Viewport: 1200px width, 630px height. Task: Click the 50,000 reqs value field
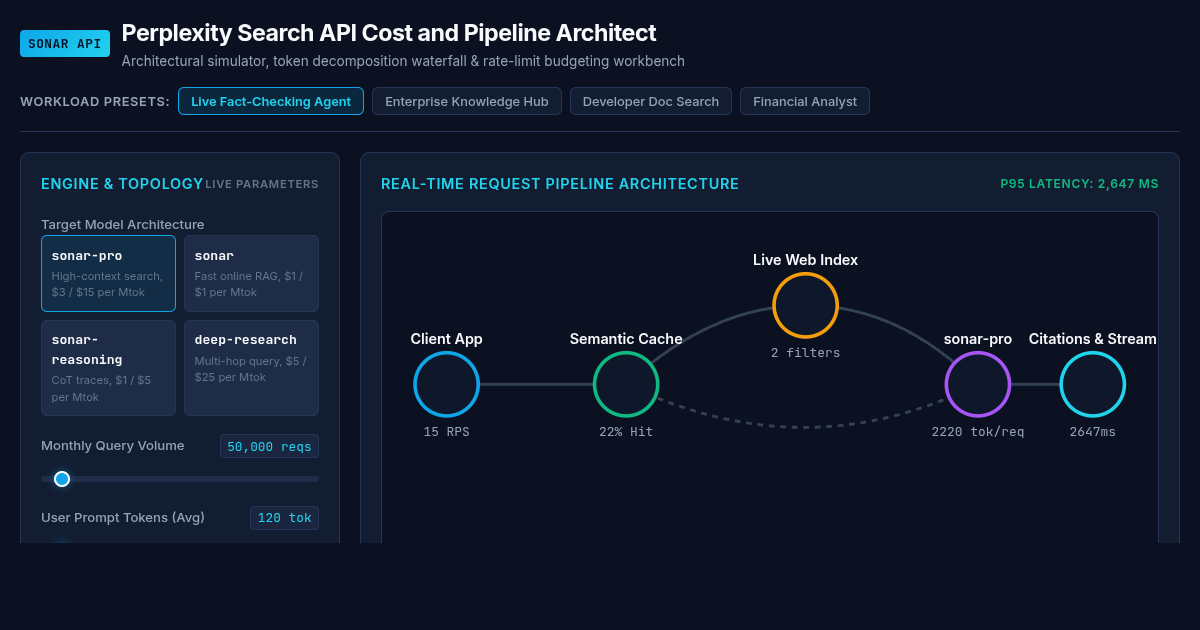coord(269,446)
